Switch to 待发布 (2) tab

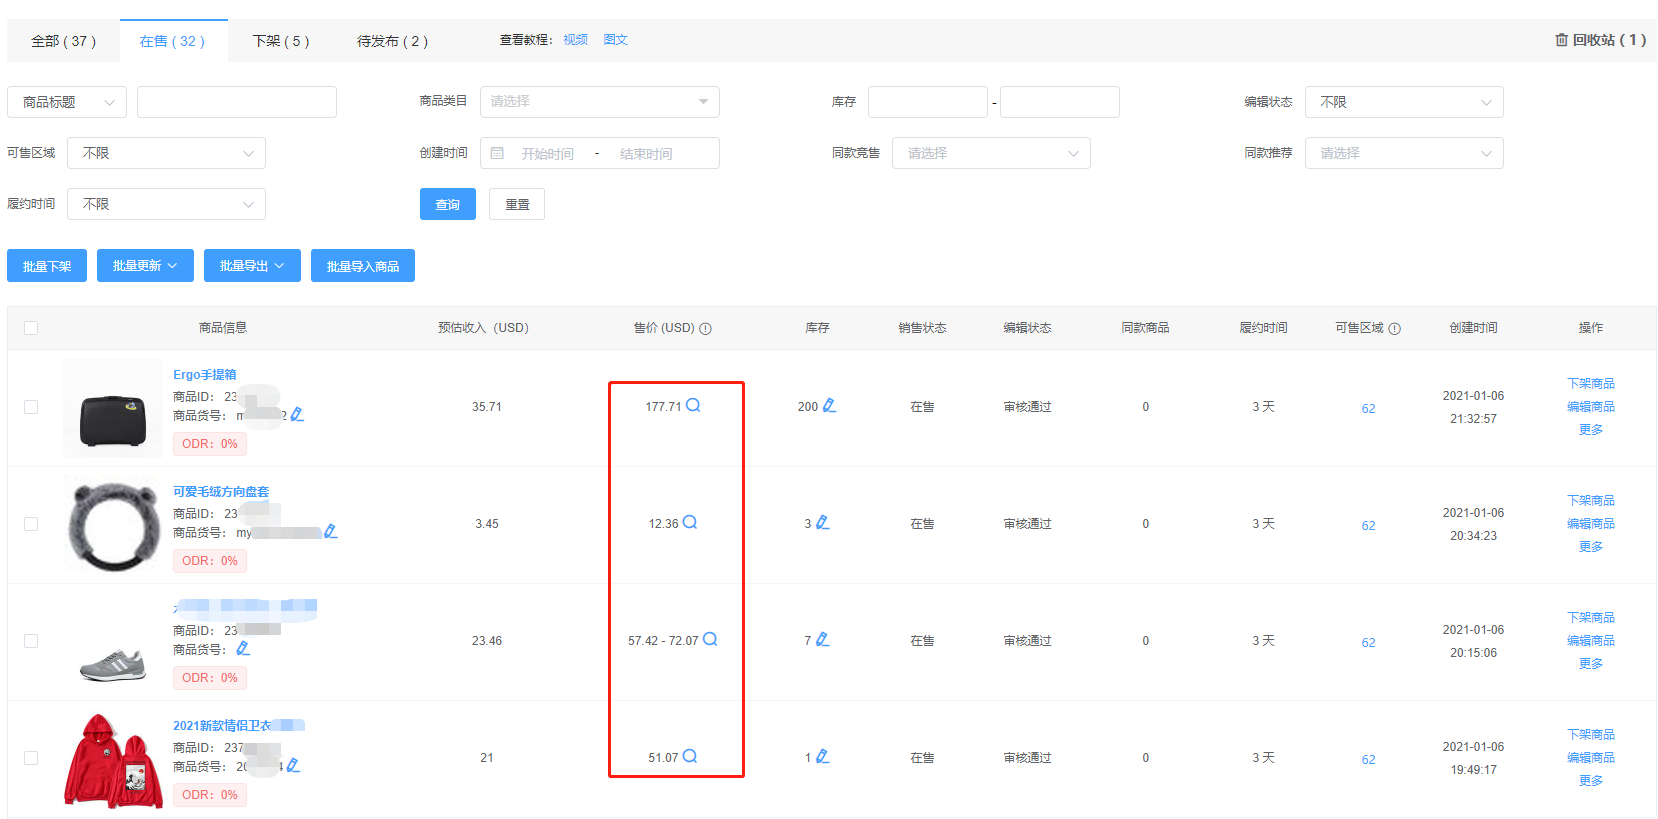pyautogui.click(x=392, y=41)
